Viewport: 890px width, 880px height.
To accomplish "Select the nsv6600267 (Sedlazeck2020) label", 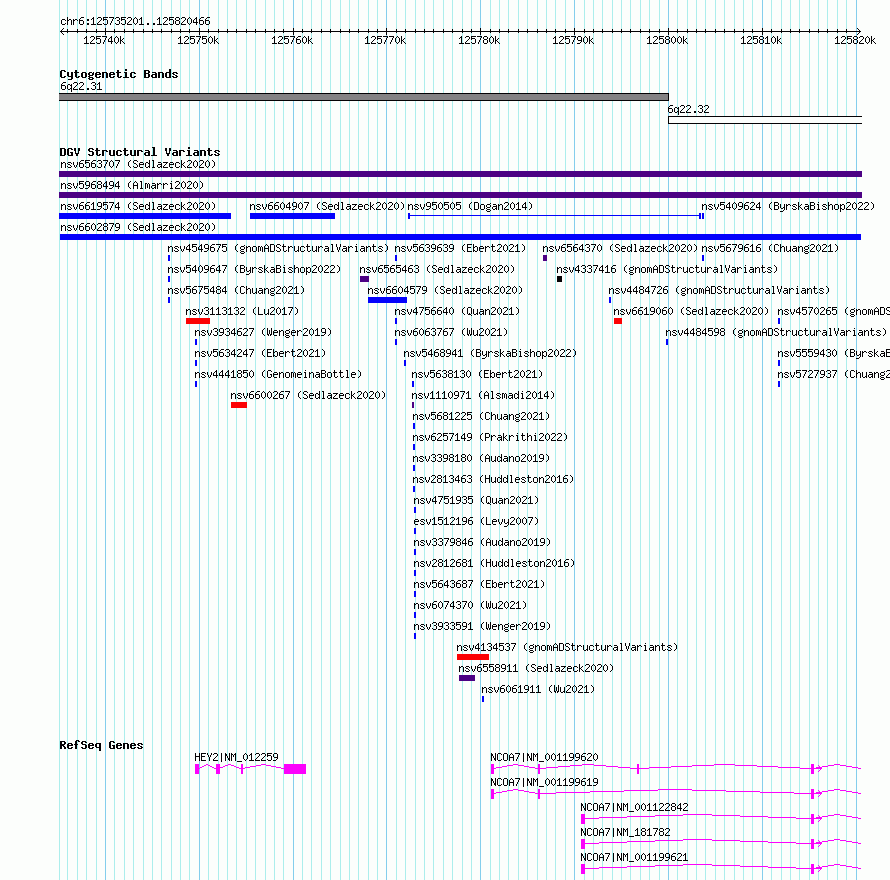I will pyautogui.click(x=308, y=395).
